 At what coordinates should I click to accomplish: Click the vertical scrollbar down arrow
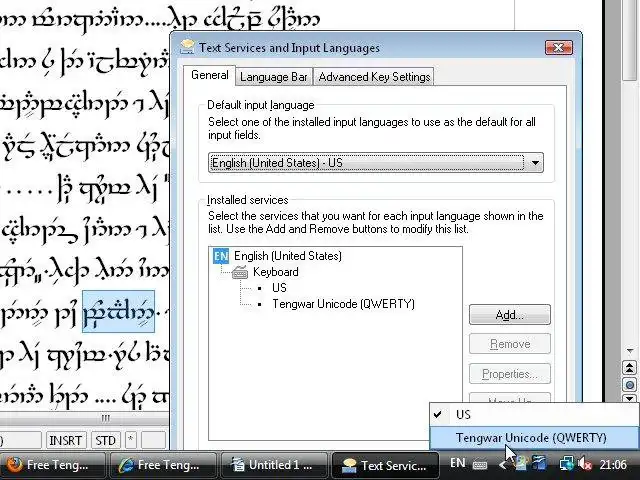pos(630,351)
